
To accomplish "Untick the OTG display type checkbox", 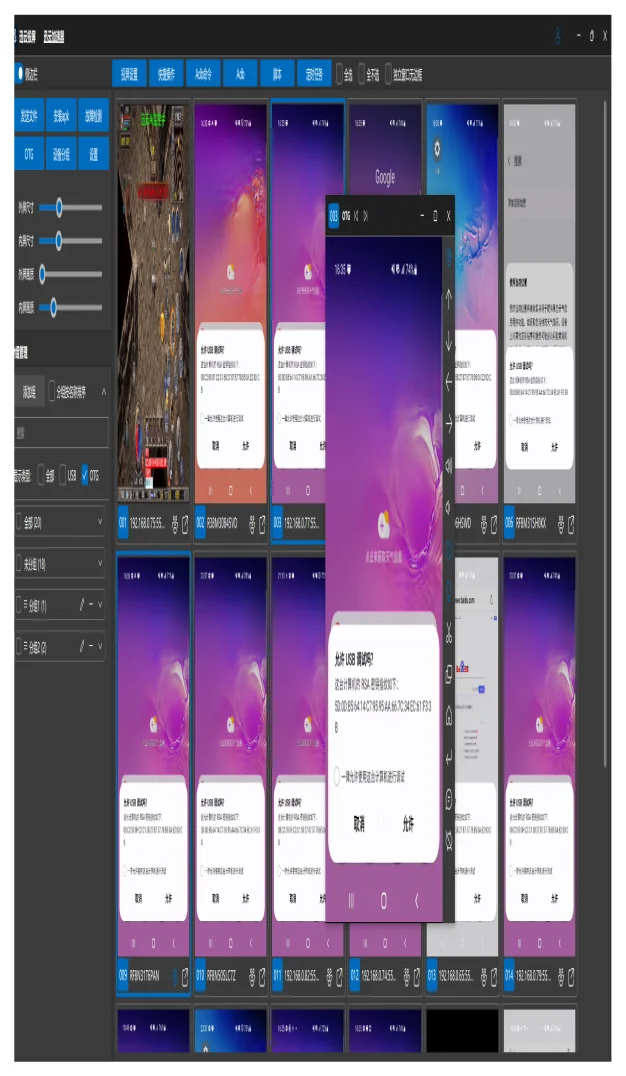I will tap(85, 475).
